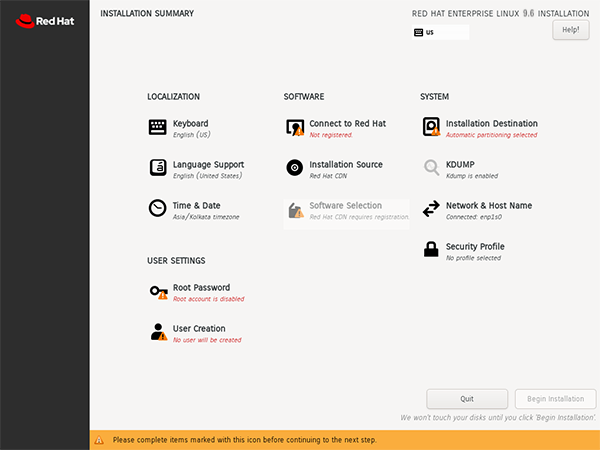600x450 pixels.
Task: Click the warning icon in the bottom bar
Action: pyautogui.click(x=100, y=439)
